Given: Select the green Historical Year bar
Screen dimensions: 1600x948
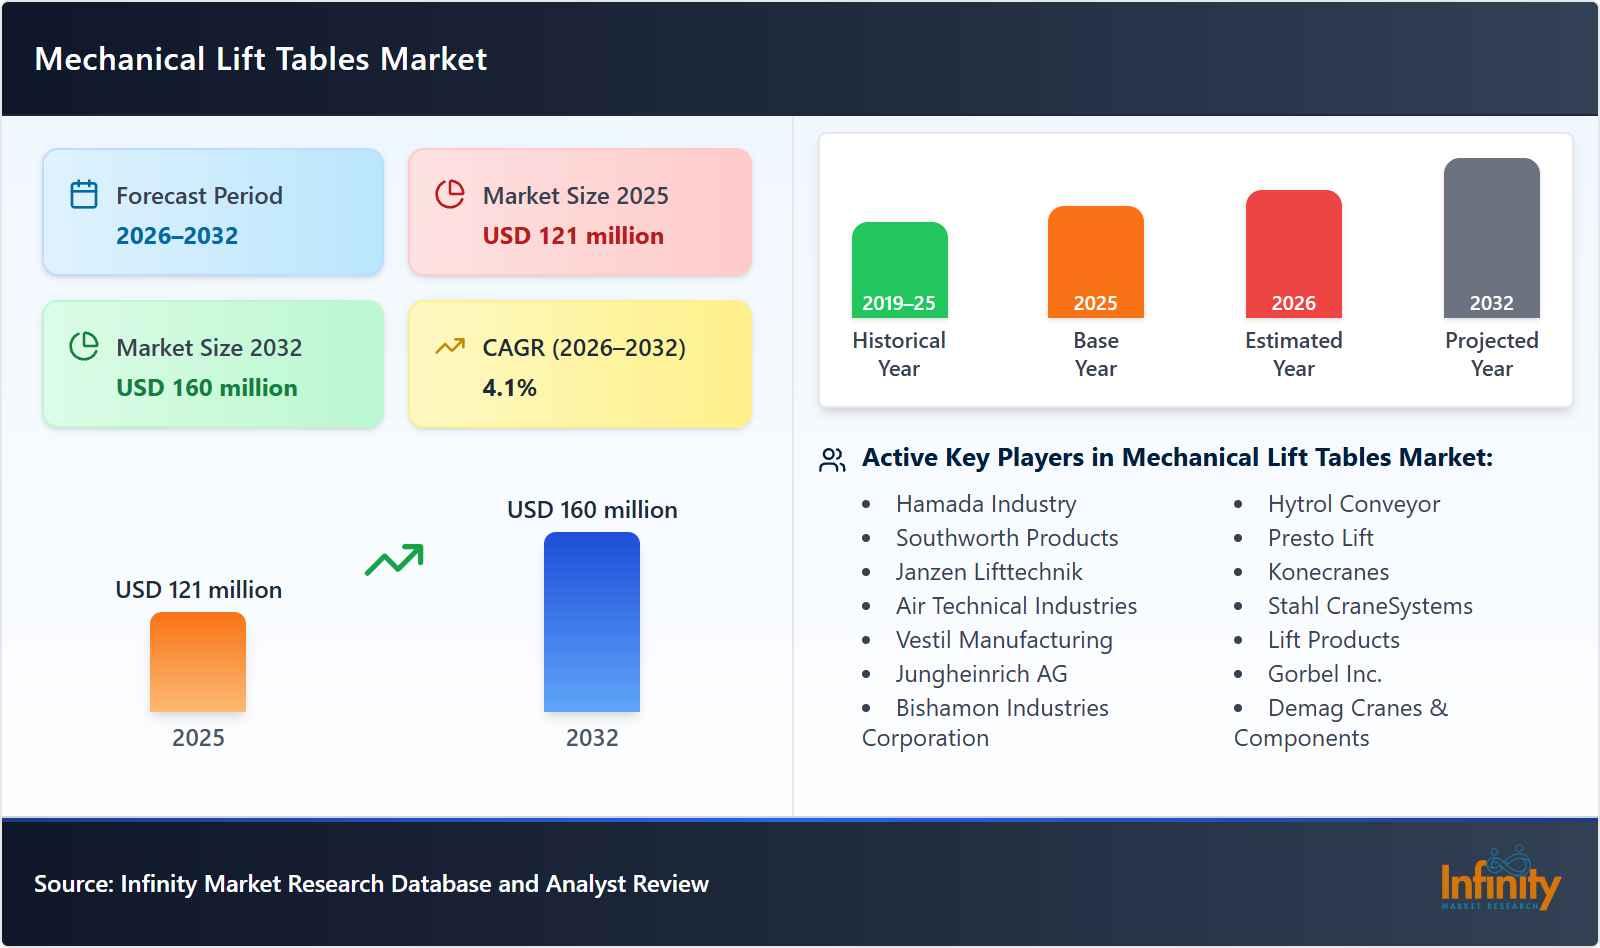Looking at the screenshot, I should pyautogui.click(x=898, y=270).
